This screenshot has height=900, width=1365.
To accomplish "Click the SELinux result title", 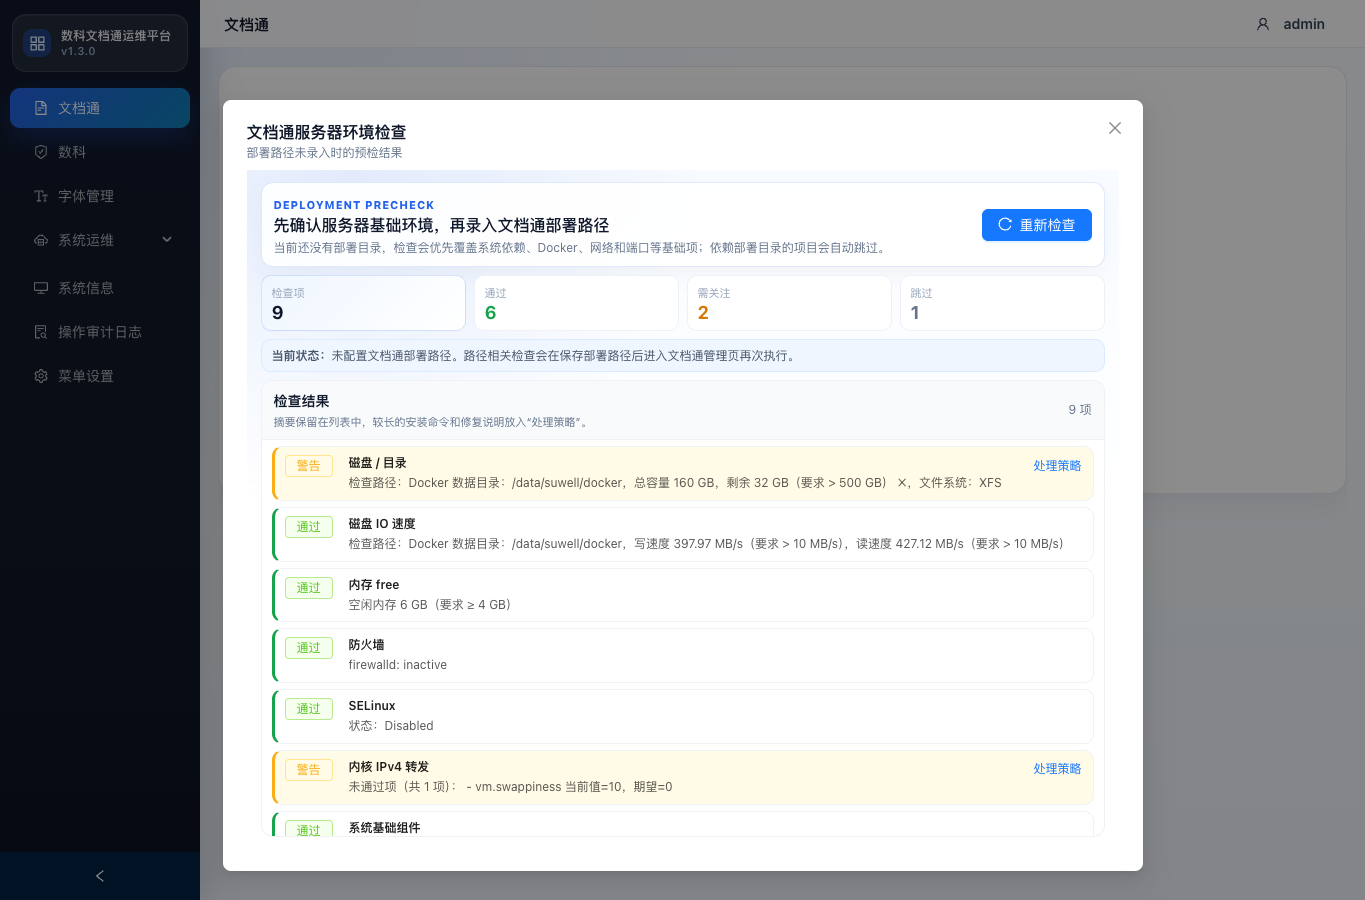I will coord(372,706).
